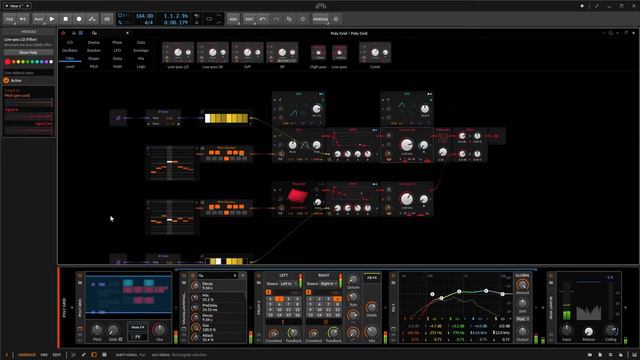
Task: Select the LFO category tab
Action: pos(117,51)
